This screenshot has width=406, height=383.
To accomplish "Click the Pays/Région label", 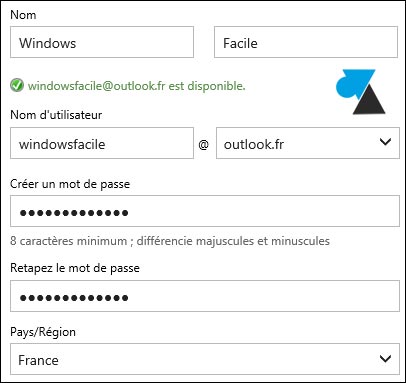I will coord(43,332).
